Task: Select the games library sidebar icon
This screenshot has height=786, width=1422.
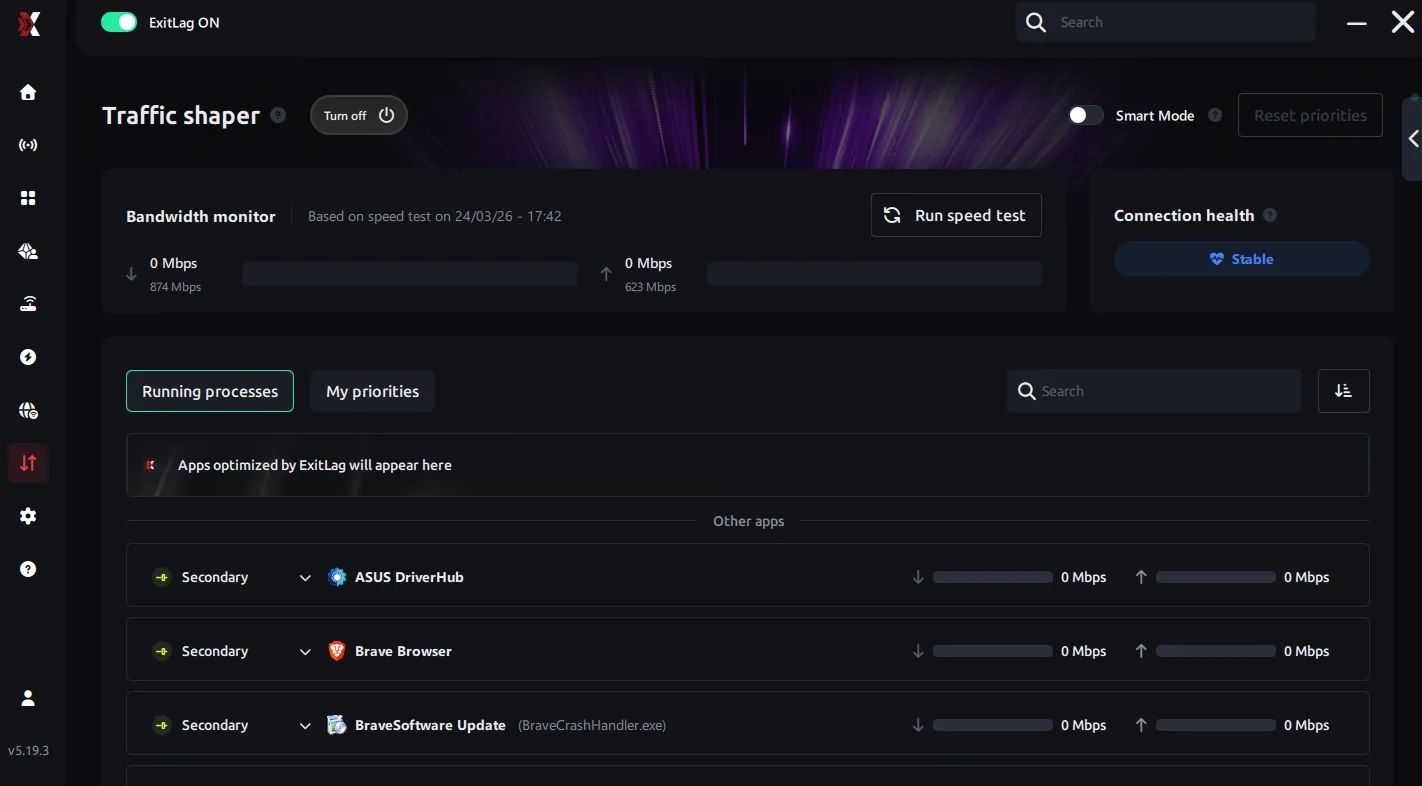Action: pyautogui.click(x=28, y=251)
